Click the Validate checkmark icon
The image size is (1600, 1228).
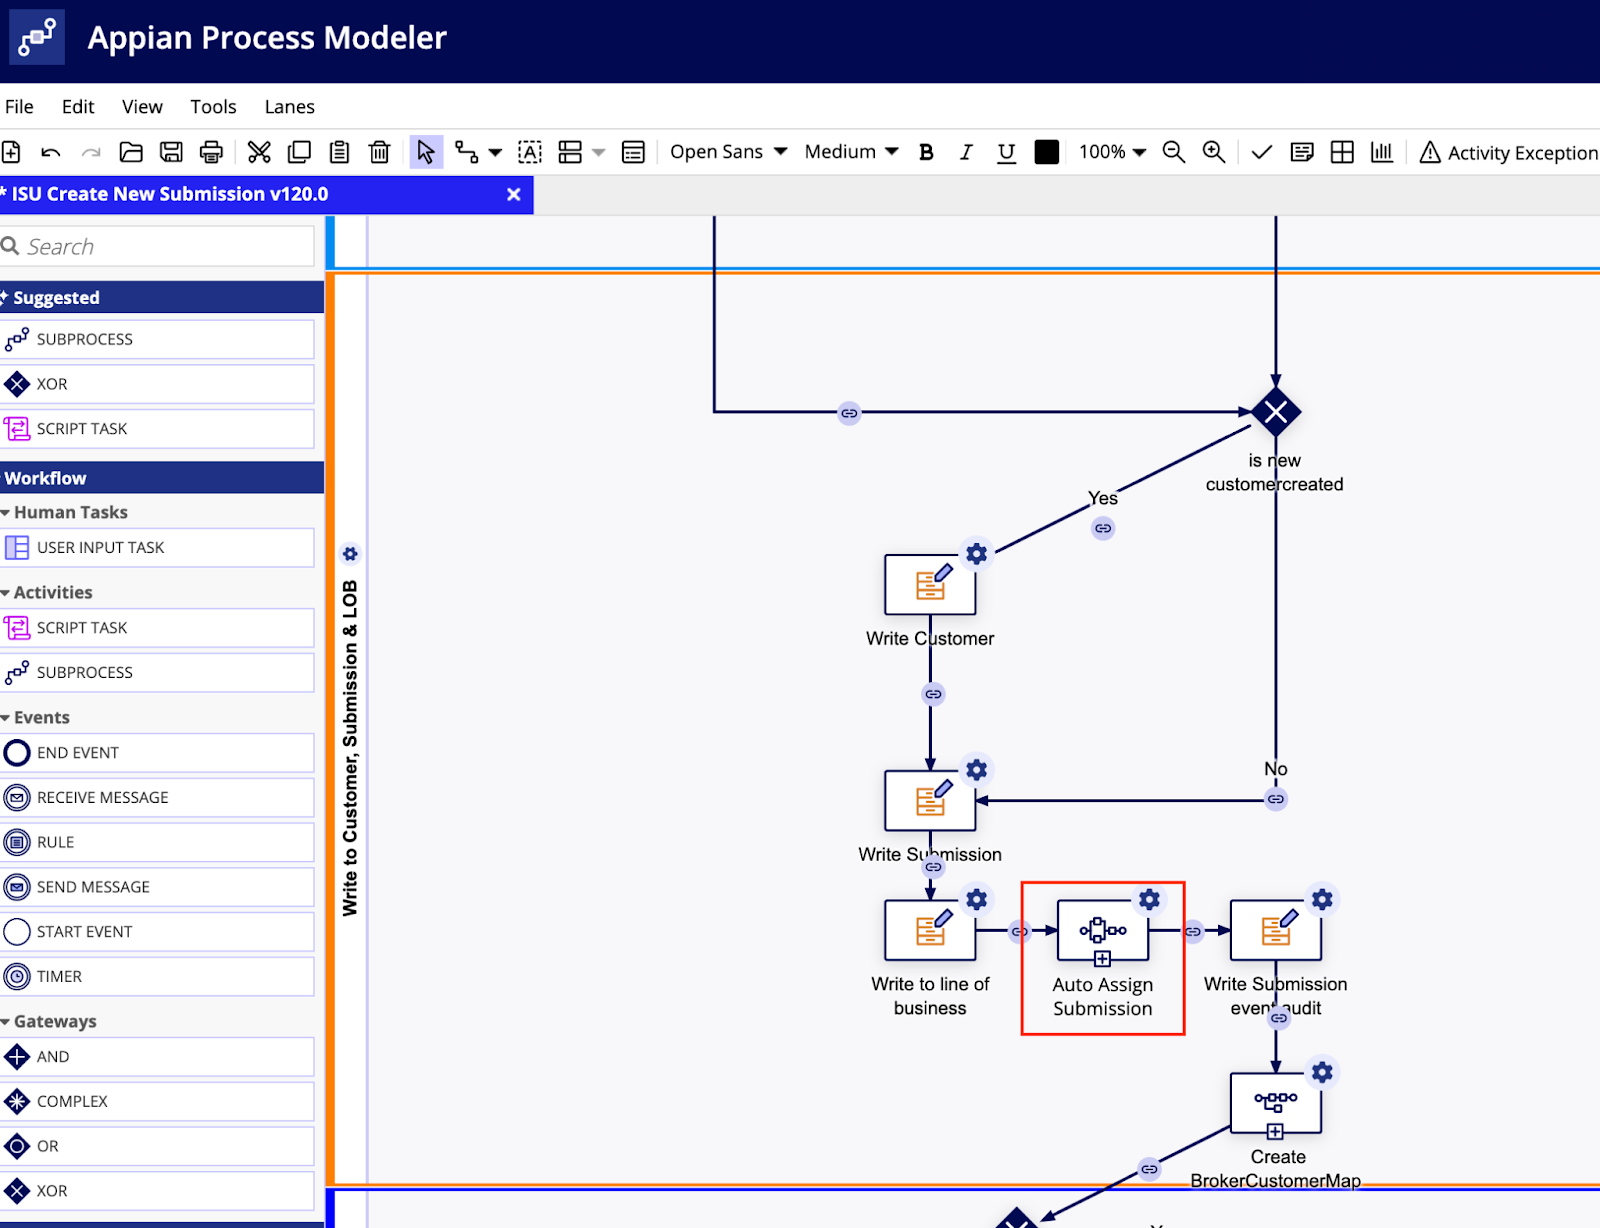pos(1262,152)
